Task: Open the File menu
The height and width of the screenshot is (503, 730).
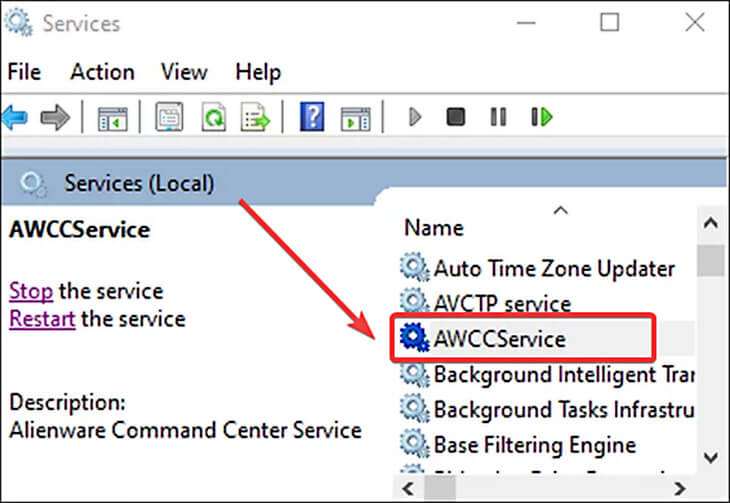Action: (24, 72)
